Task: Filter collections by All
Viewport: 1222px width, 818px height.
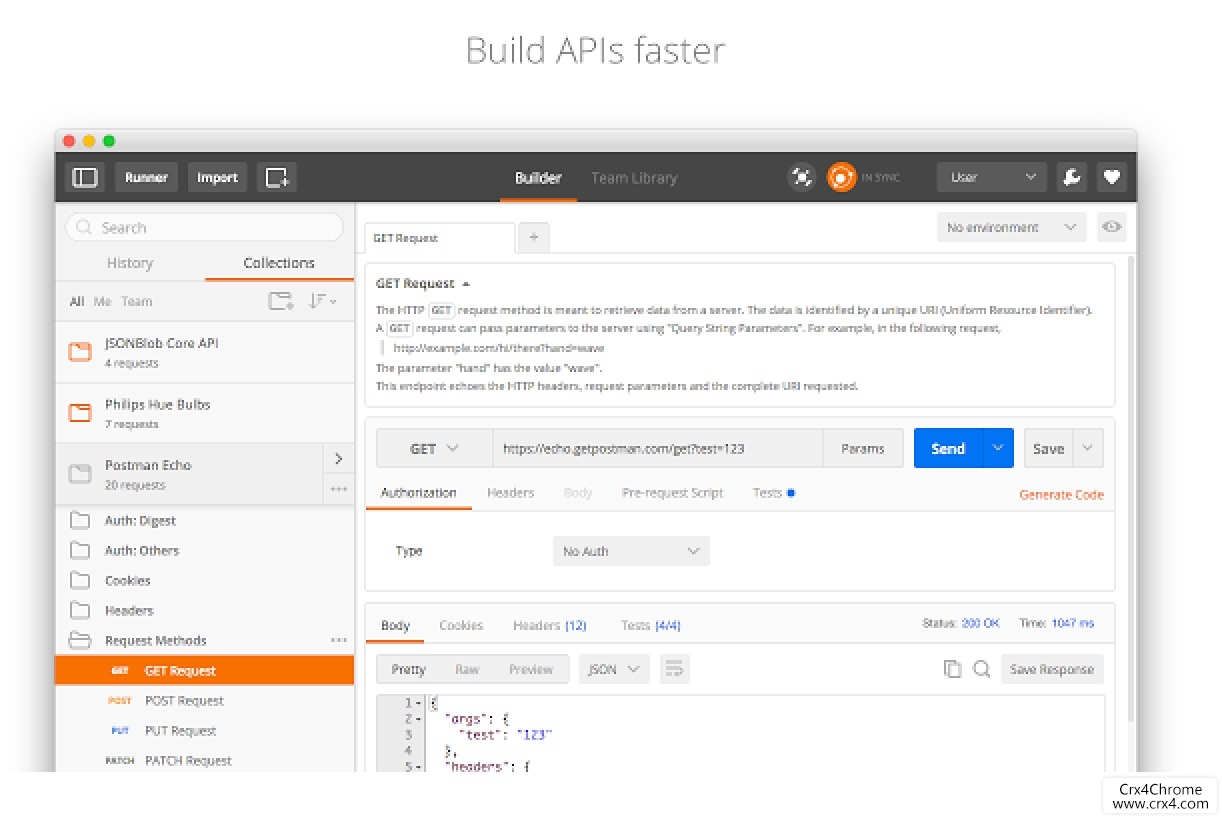Action: point(77,301)
